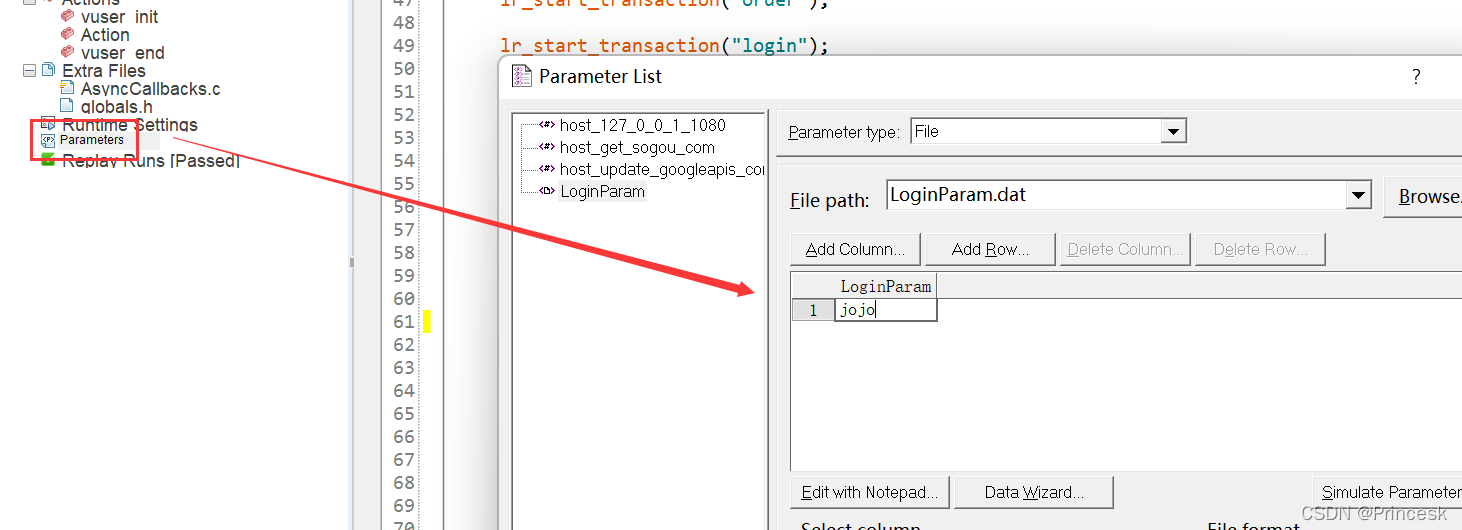Open the Parameter type dropdown
The width and height of the screenshot is (1462, 530).
(x=1173, y=131)
